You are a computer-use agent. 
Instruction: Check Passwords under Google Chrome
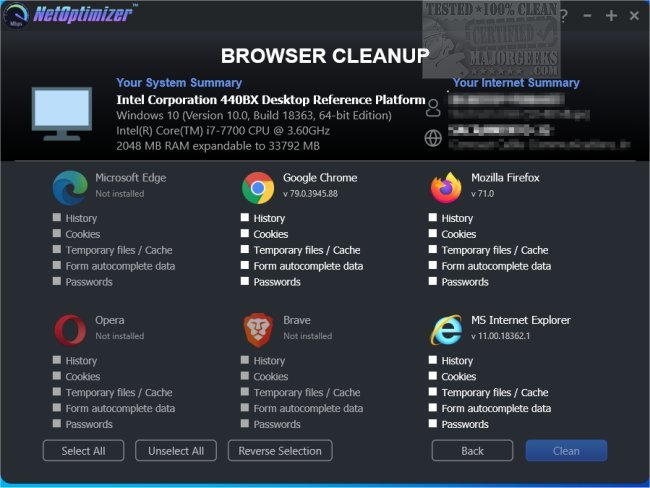pyautogui.click(x=245, y=281)
